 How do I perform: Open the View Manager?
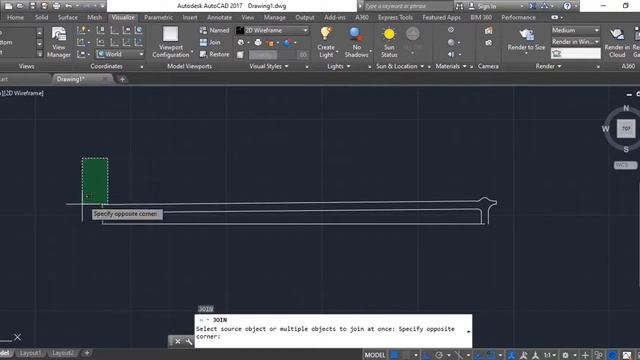pyautogui.click(x=58, y=42)
